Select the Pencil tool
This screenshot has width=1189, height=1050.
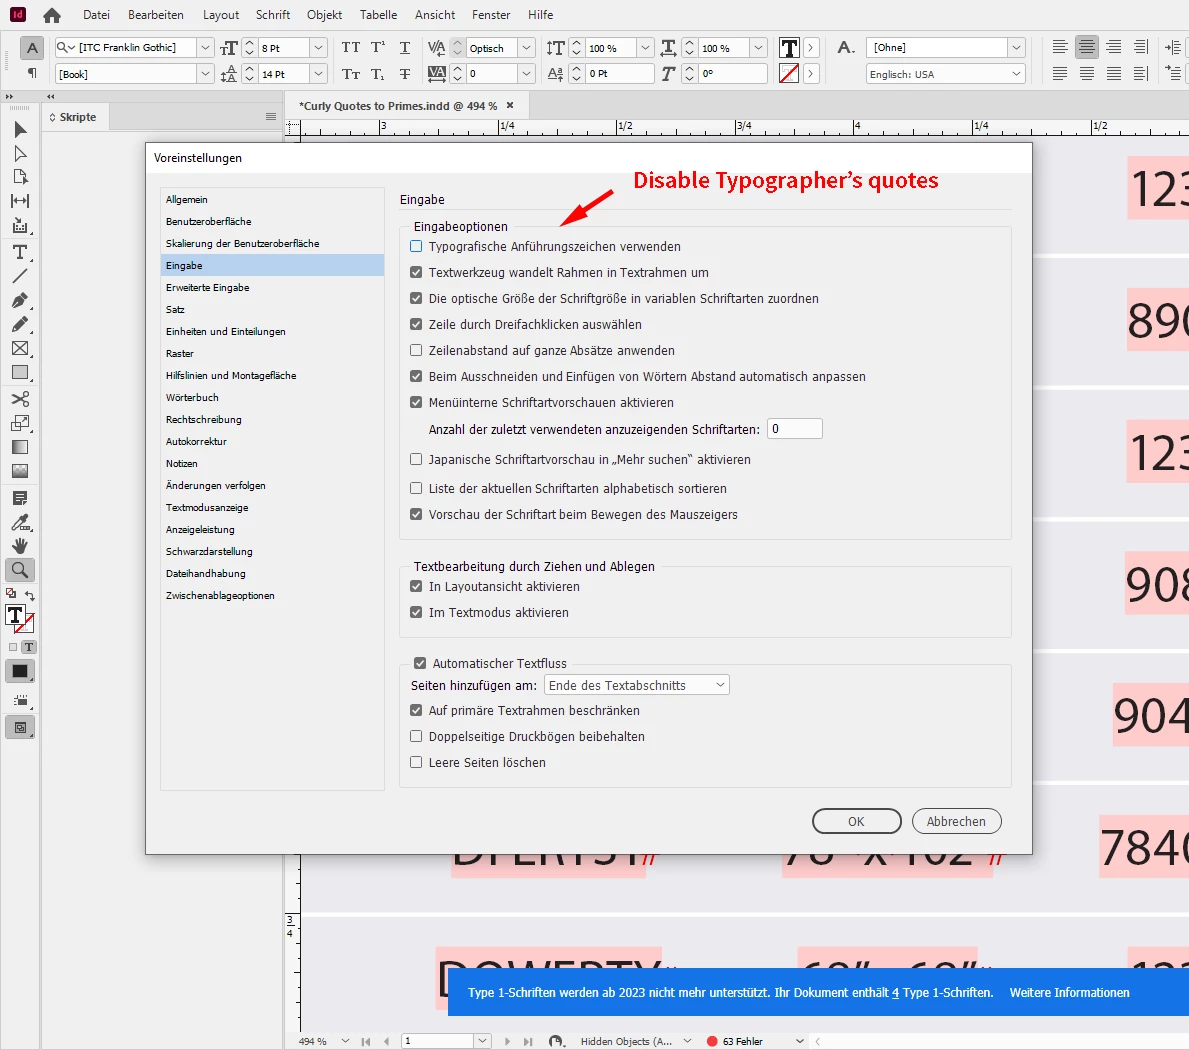coord(20,324)
